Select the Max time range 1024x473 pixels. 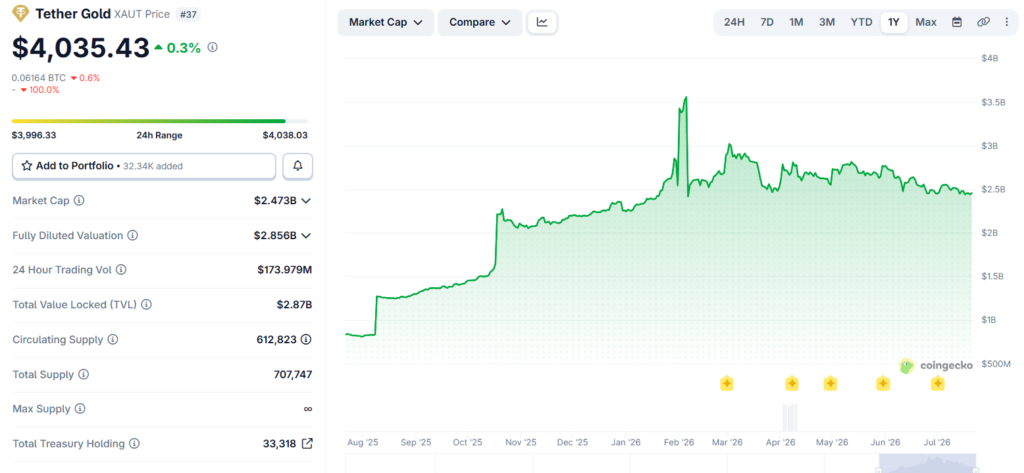[x=926, y=22]
